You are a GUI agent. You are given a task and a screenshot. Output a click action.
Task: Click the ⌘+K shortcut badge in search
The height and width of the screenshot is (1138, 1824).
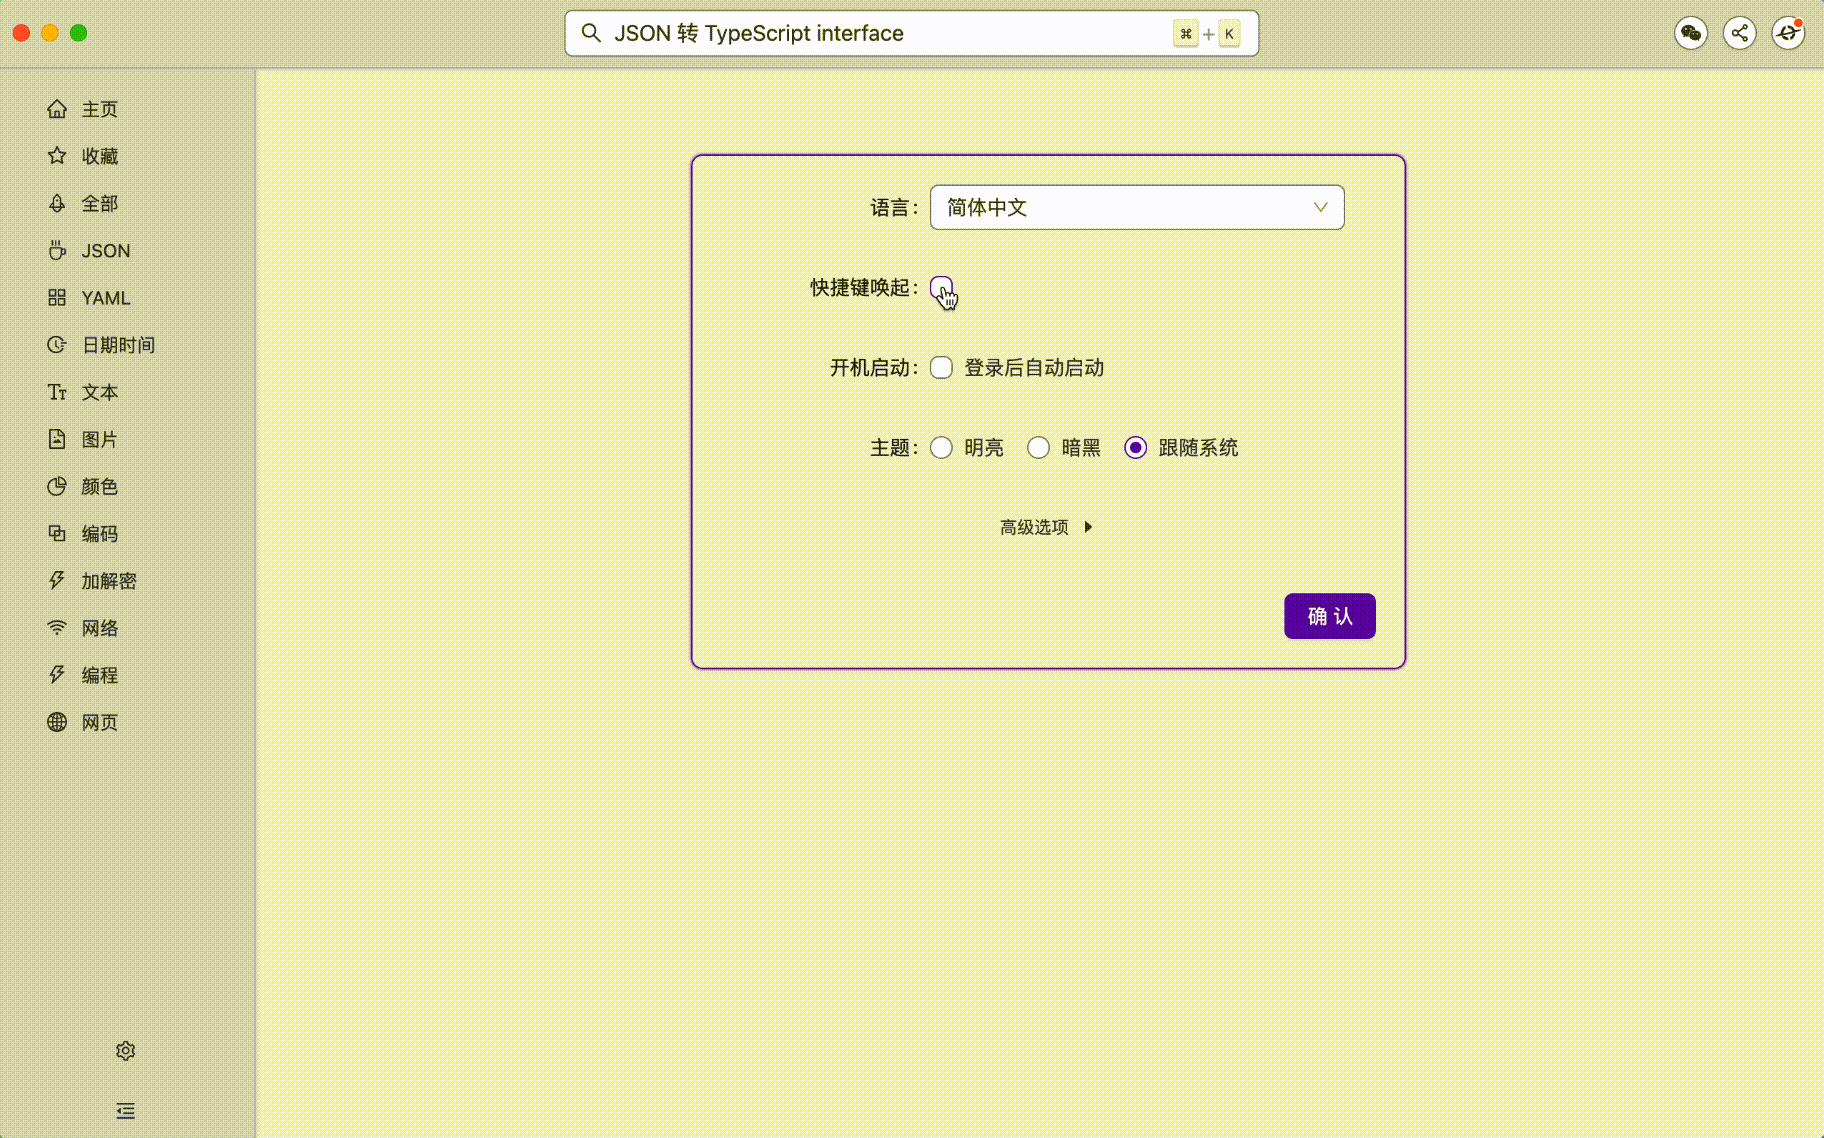click(x=1207, y=33)
